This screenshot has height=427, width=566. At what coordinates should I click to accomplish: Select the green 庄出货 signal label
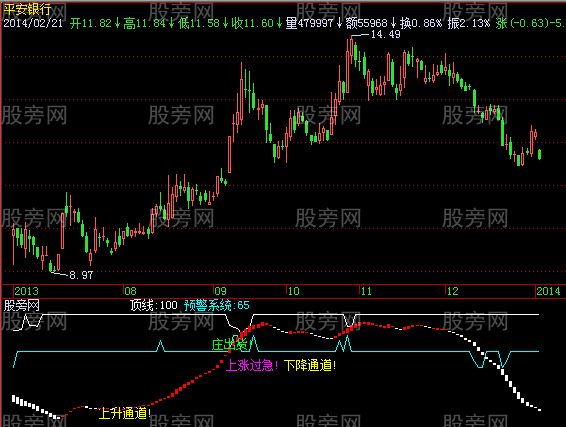[230, 345]
